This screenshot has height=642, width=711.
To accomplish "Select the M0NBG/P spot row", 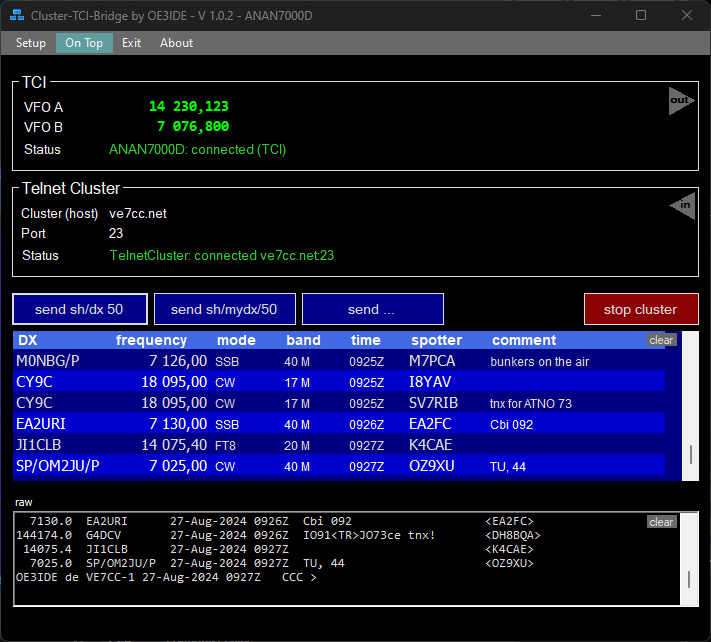I will click(339, 361).
